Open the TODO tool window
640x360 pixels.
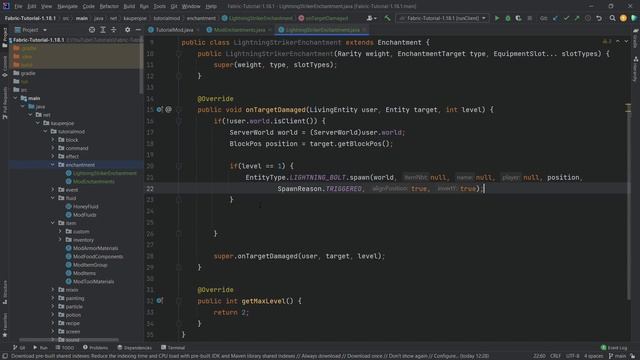pyautogui.click(x=65, y=348)
